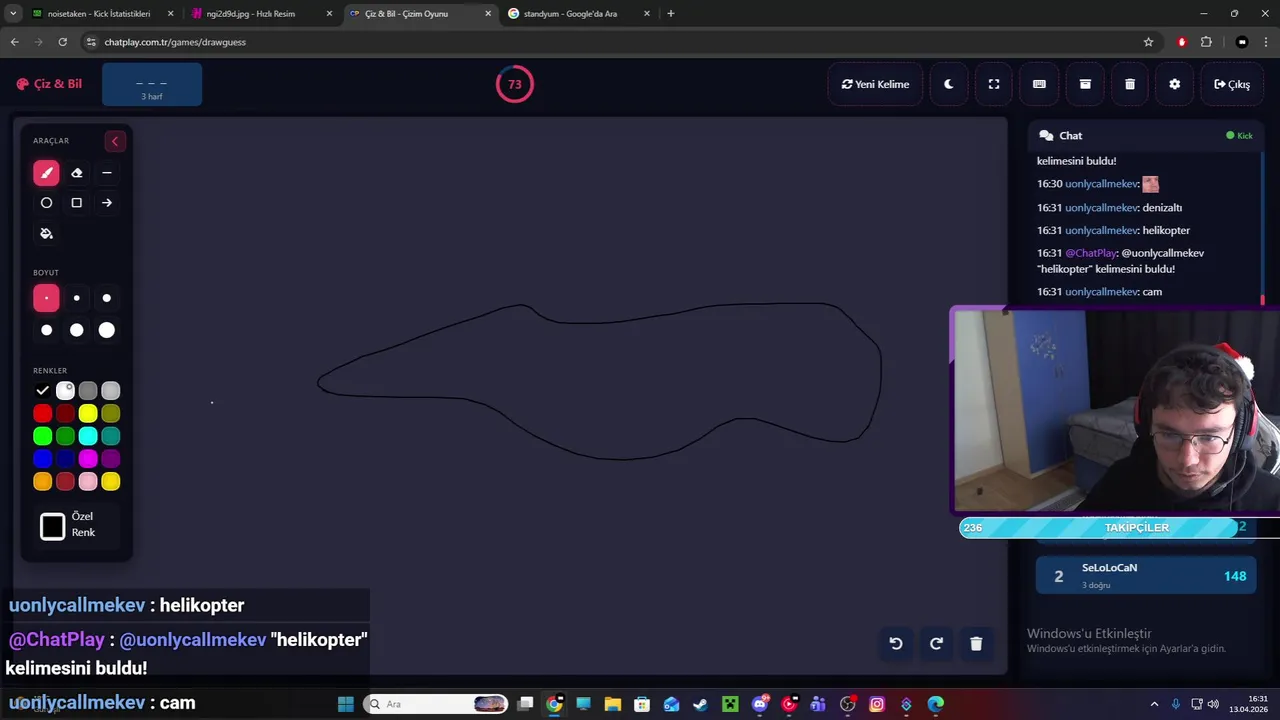Open Chrome three-dot menu
This screenshot has height=720, width=1280.
[1267, 42]
